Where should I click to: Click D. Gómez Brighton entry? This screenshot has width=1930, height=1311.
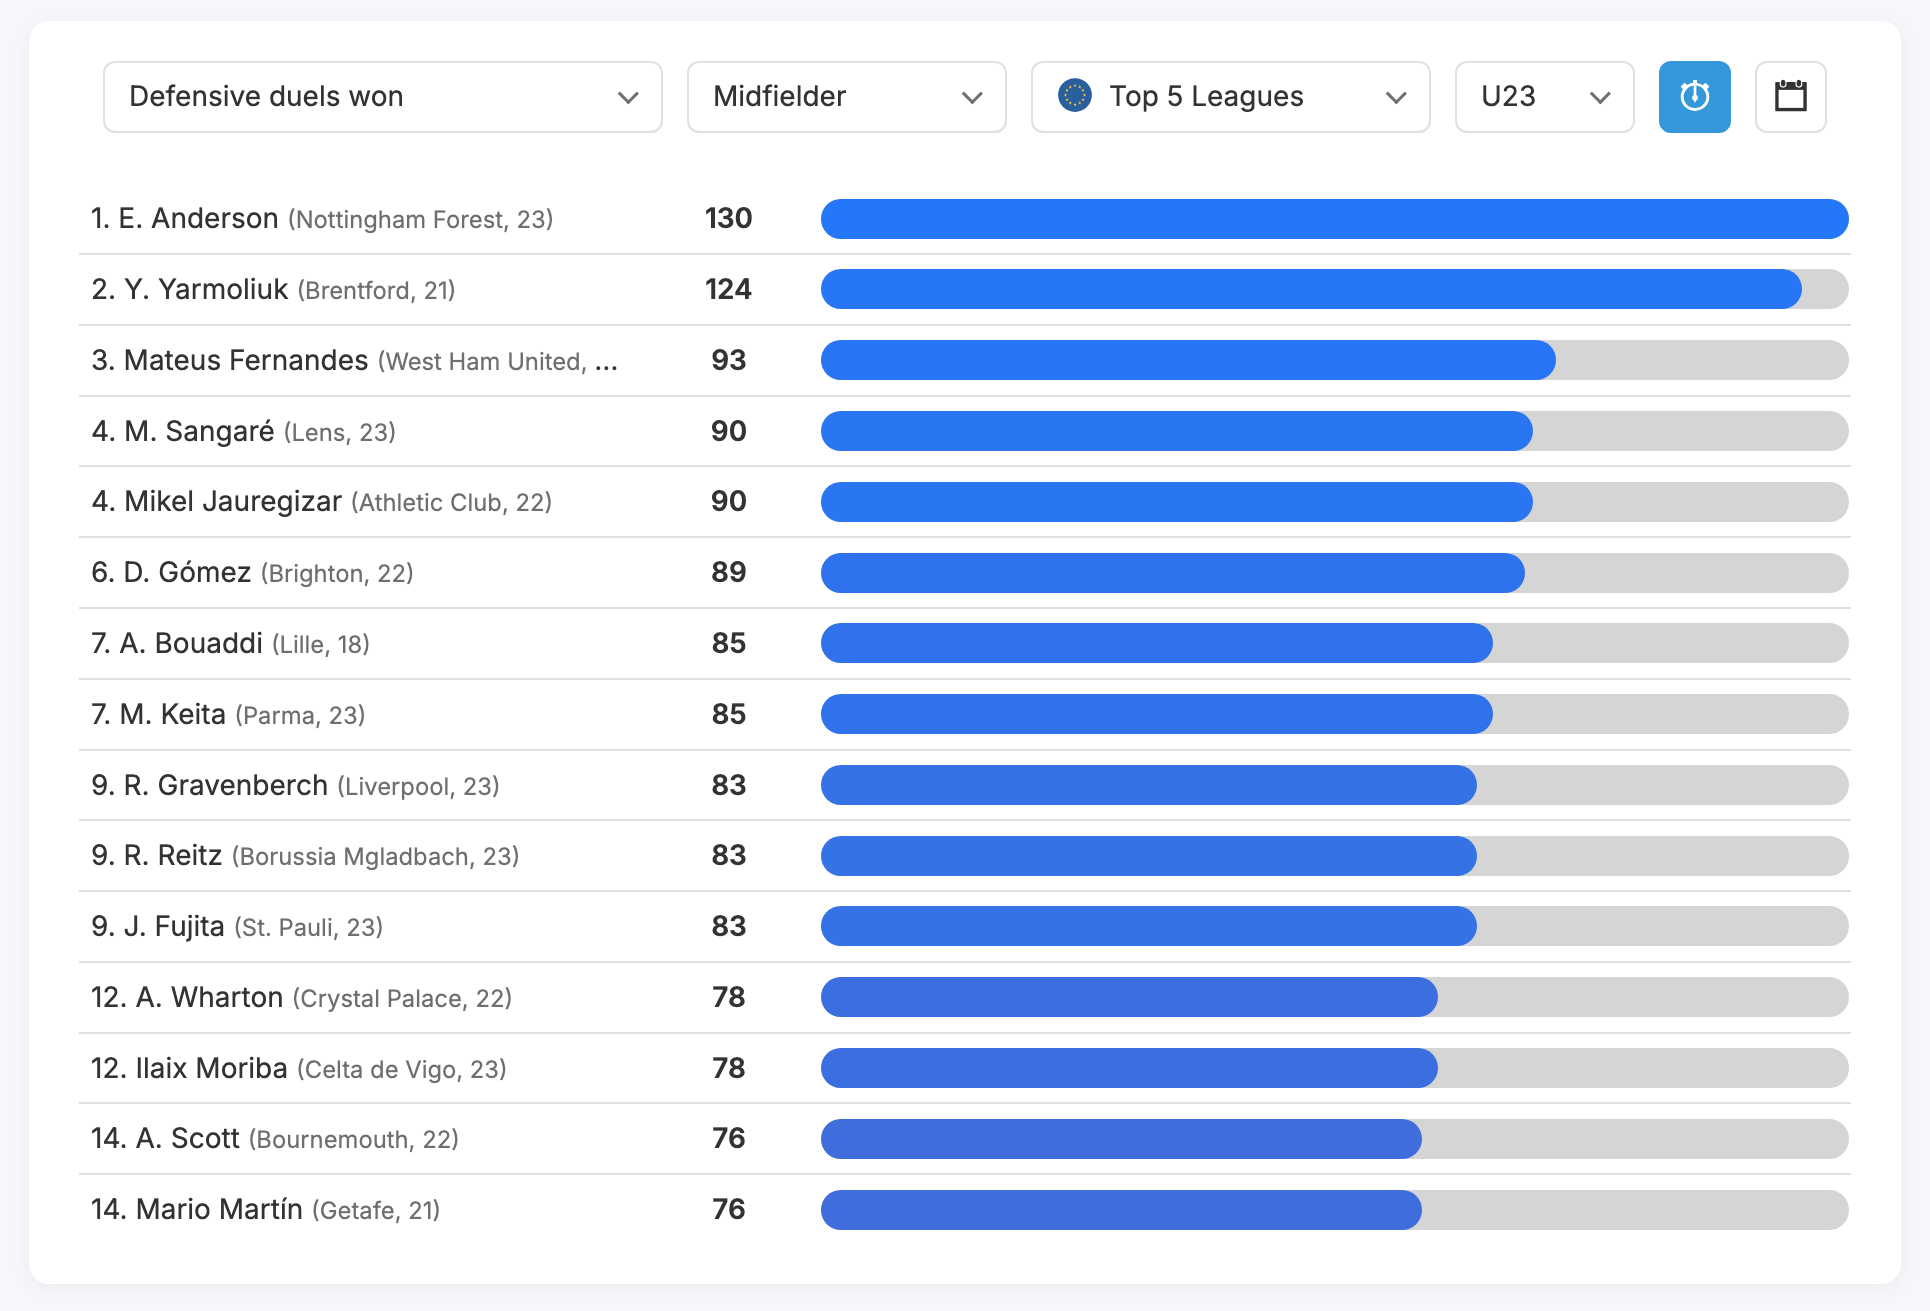pyautogui.click(x=187, y=573)
